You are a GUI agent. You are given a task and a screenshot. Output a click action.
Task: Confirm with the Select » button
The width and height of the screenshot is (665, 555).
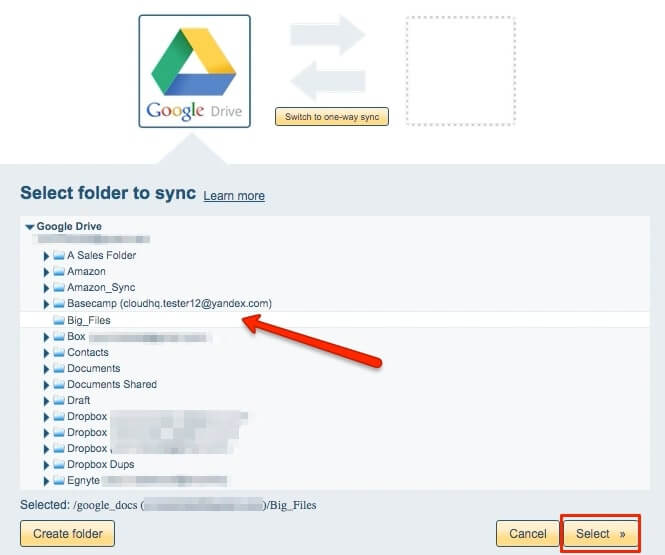(x=601, y=533)
